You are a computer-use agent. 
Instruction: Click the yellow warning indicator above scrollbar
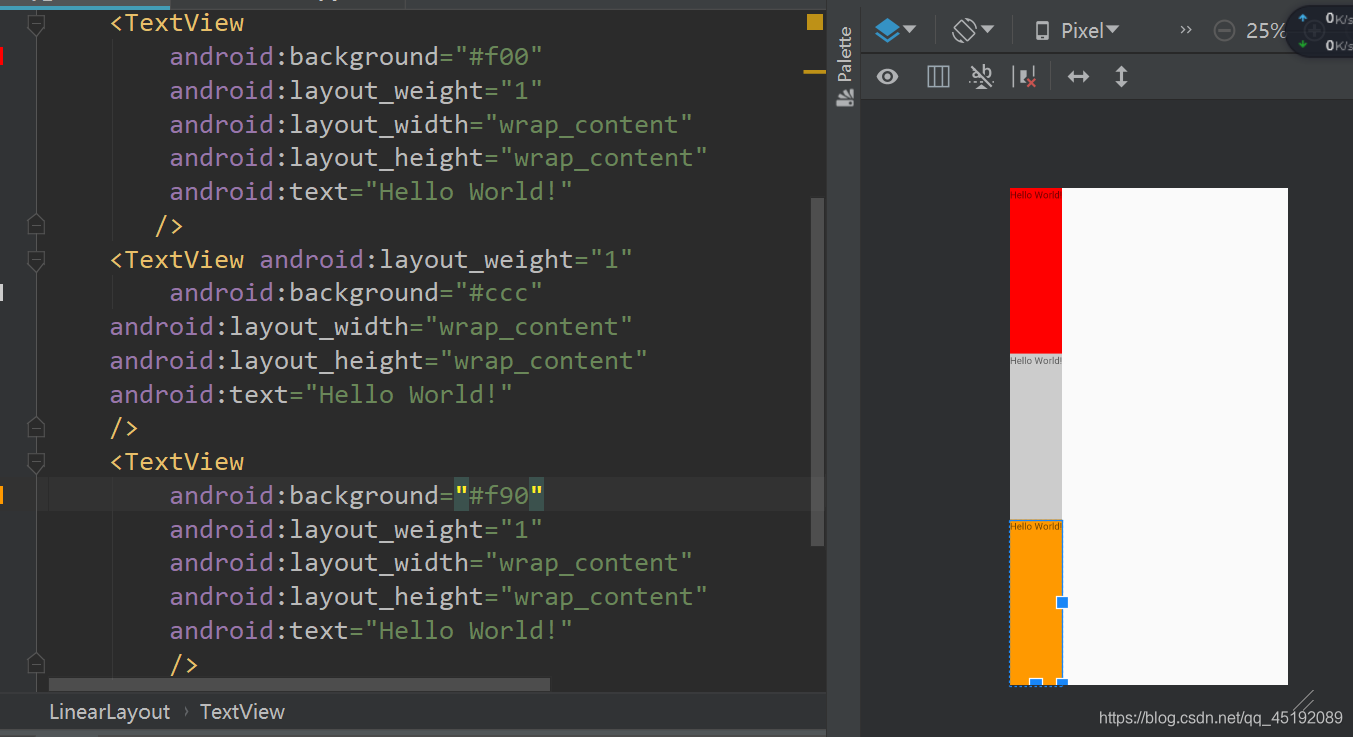click(814, 22)
